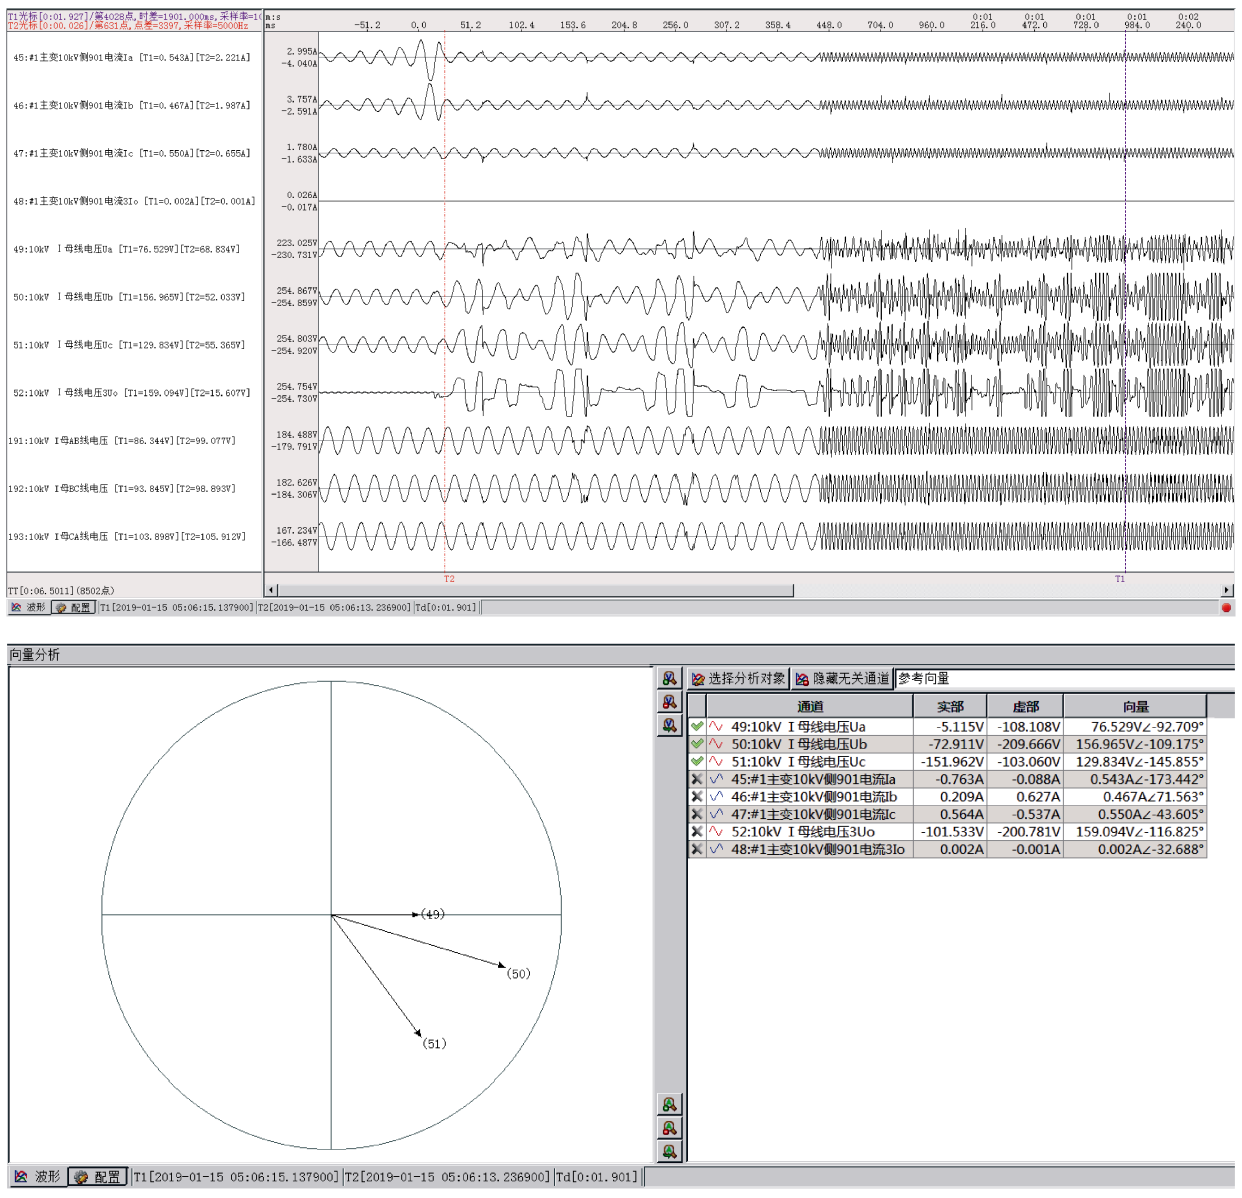Click the green-dot zoom icon in lower vector toolbar
1242x1198 pixels.
[x=669, y=1105]
